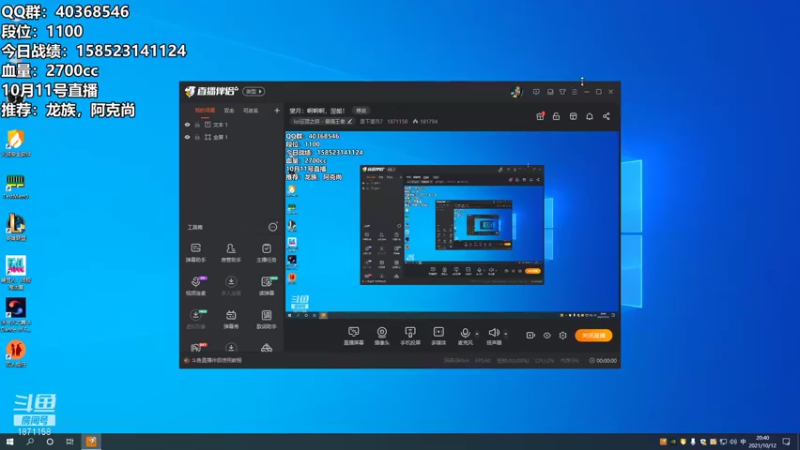
Task: Open the 弹幕助手 danmaku assistant tool
Action: (195, 253)
